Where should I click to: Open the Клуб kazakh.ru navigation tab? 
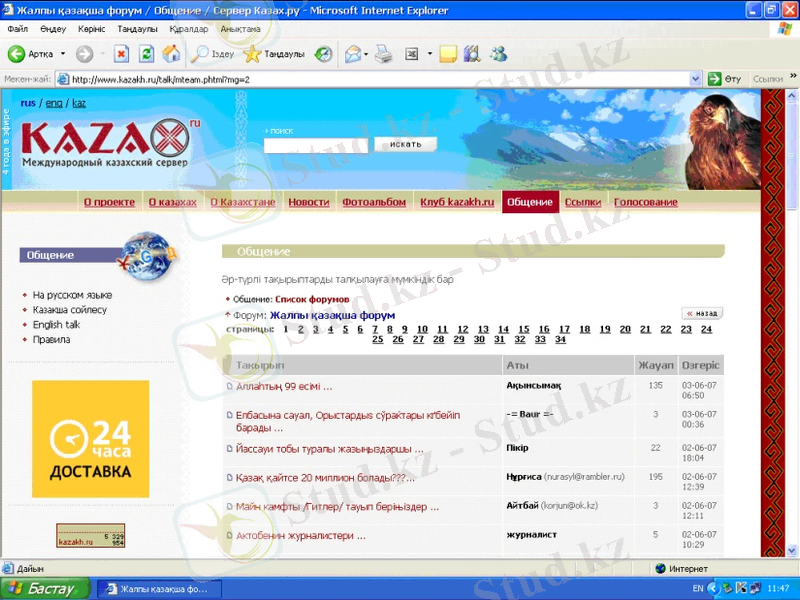pyautogui.click(x=457, y=202)
